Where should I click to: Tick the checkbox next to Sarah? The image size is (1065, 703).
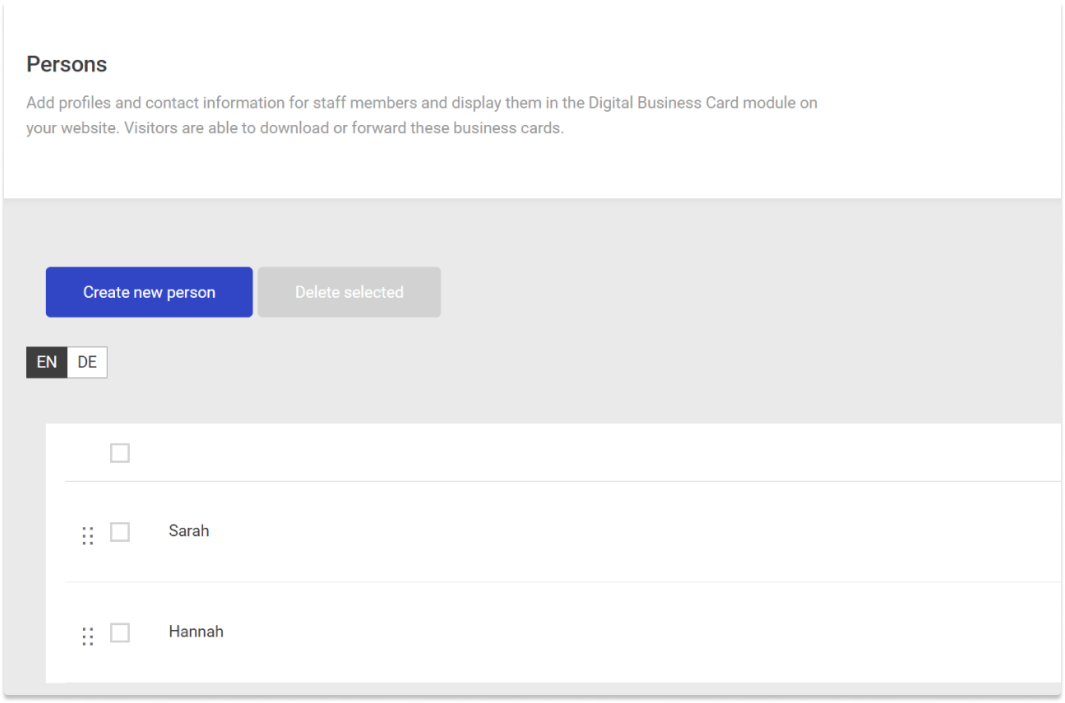(120, 532)
